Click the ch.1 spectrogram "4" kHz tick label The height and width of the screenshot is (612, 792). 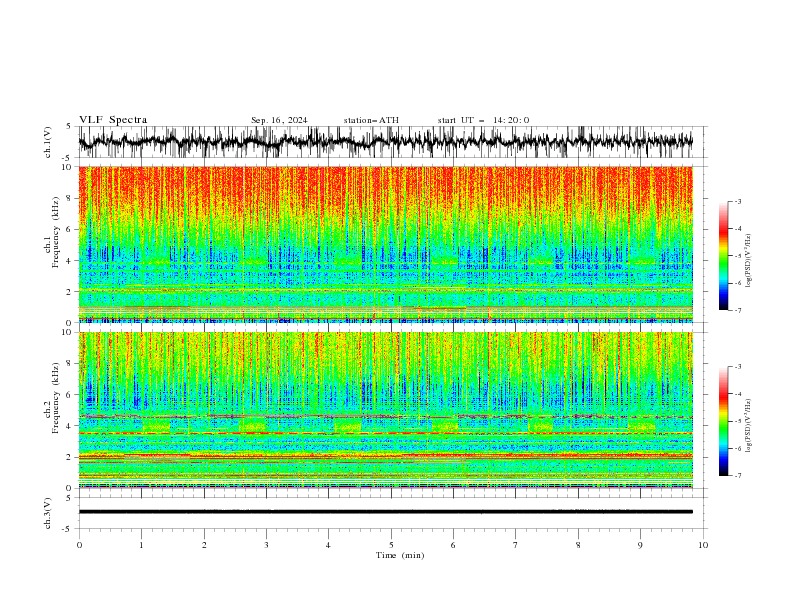[70, 261]
